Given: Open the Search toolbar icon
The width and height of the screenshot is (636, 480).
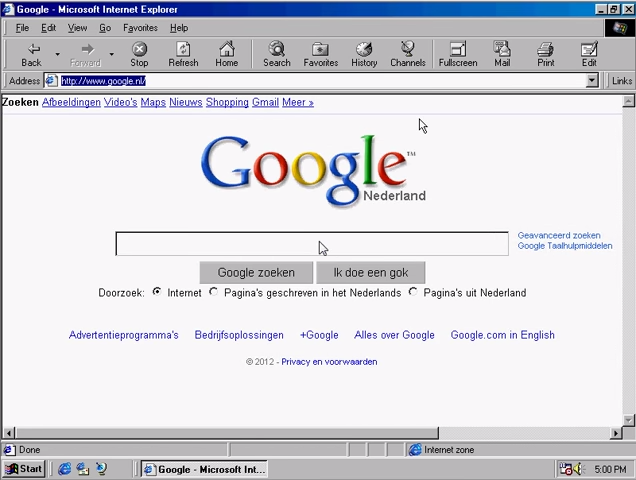Looking at the screenshot, I should (277, 54).
